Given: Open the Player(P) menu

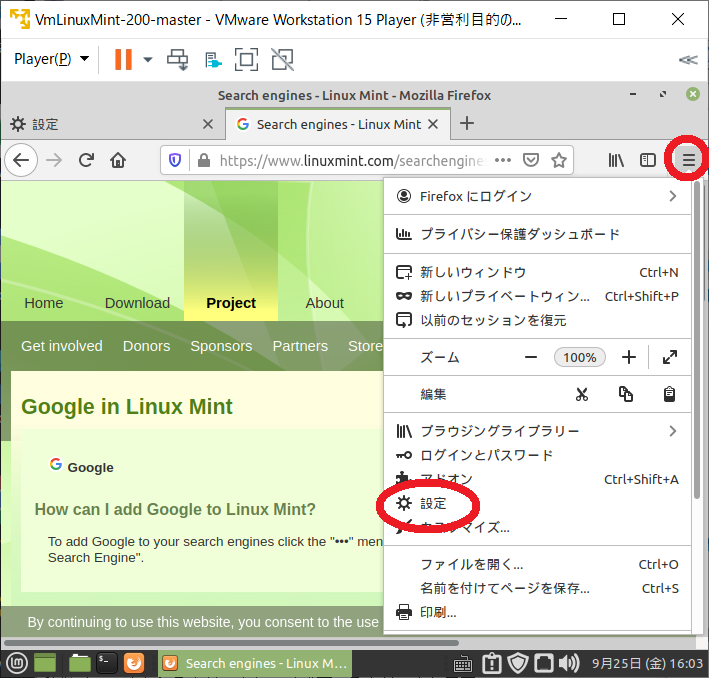Looking at the screenshot, I should click(51, 59).
